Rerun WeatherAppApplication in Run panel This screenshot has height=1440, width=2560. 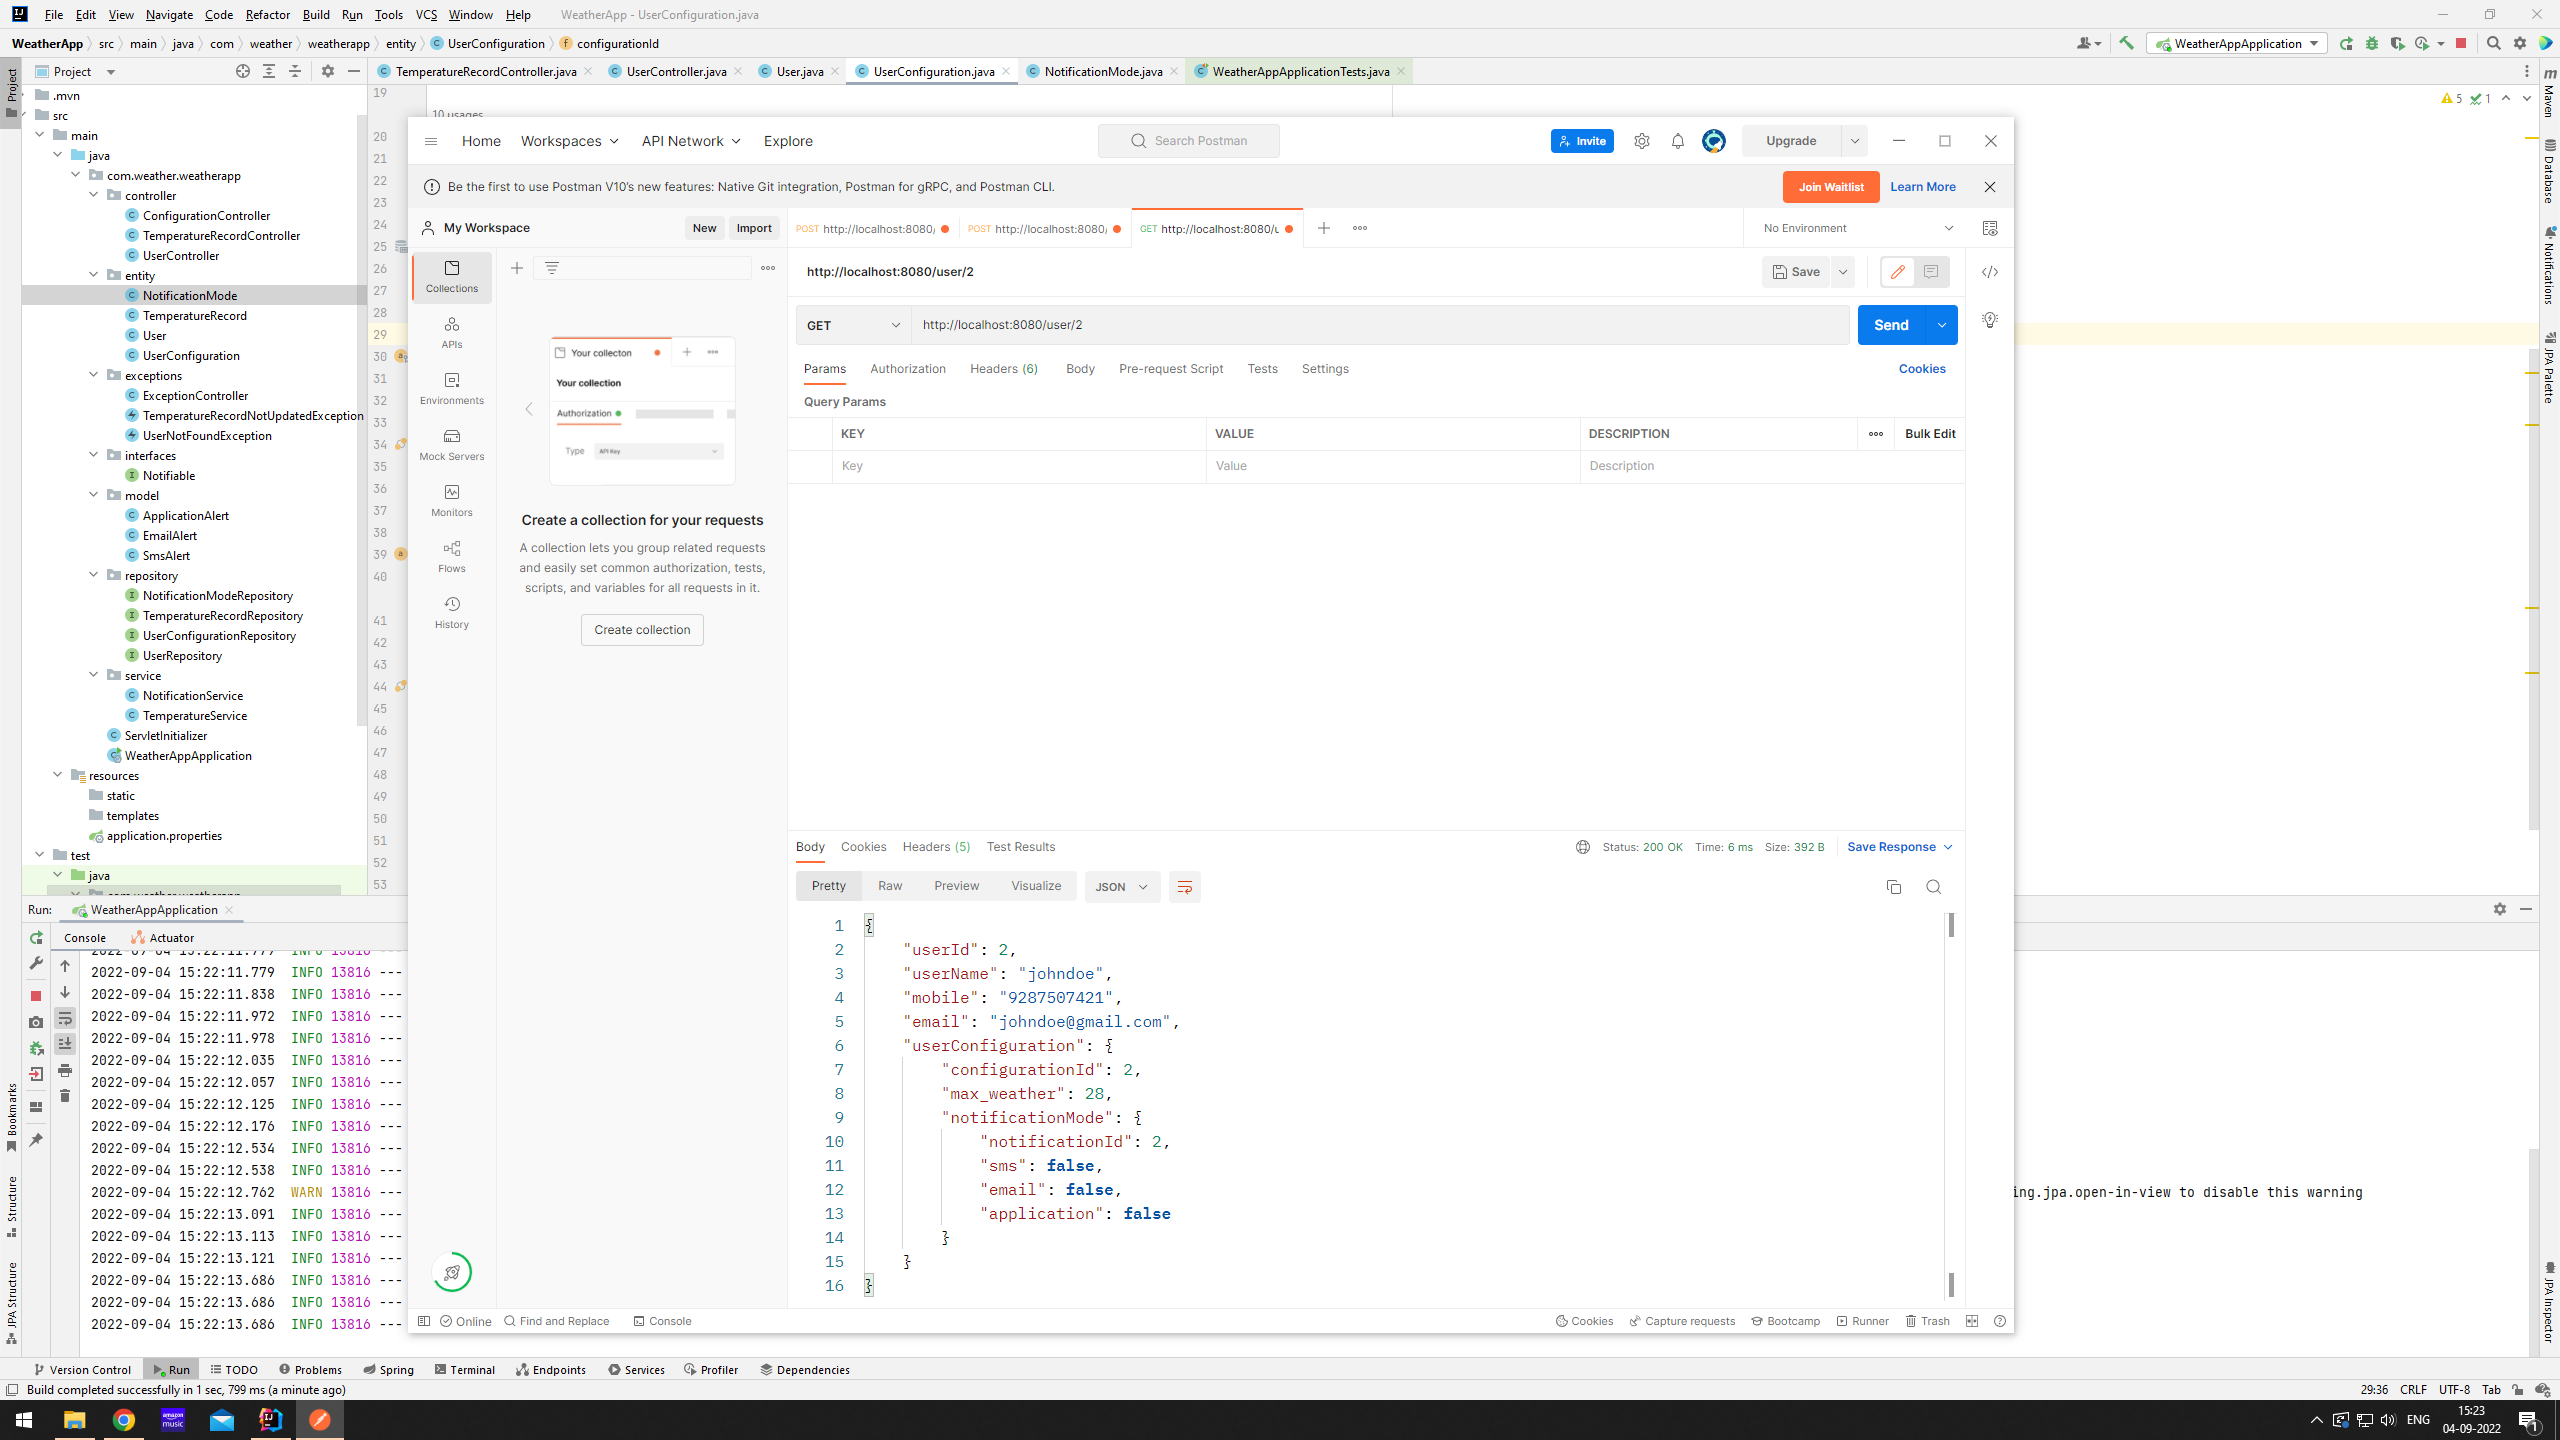click(36, 938)
